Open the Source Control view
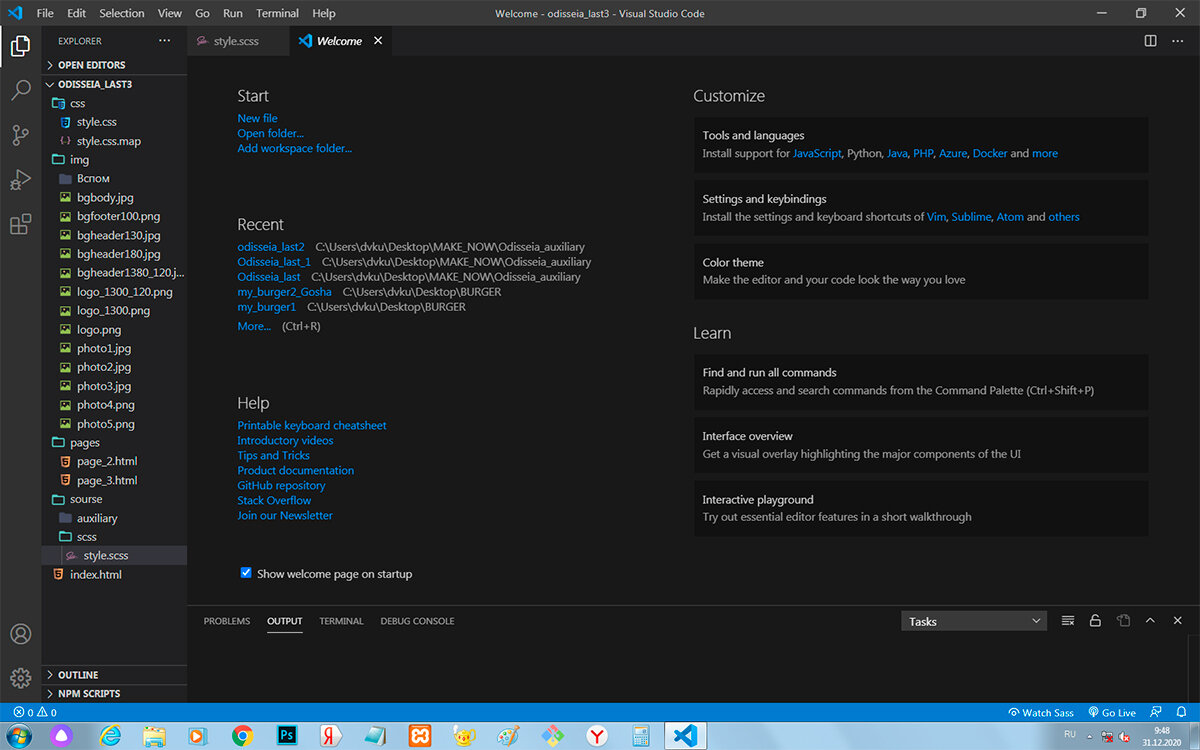This screenshot has width=1200, height=750. point(21,134)
